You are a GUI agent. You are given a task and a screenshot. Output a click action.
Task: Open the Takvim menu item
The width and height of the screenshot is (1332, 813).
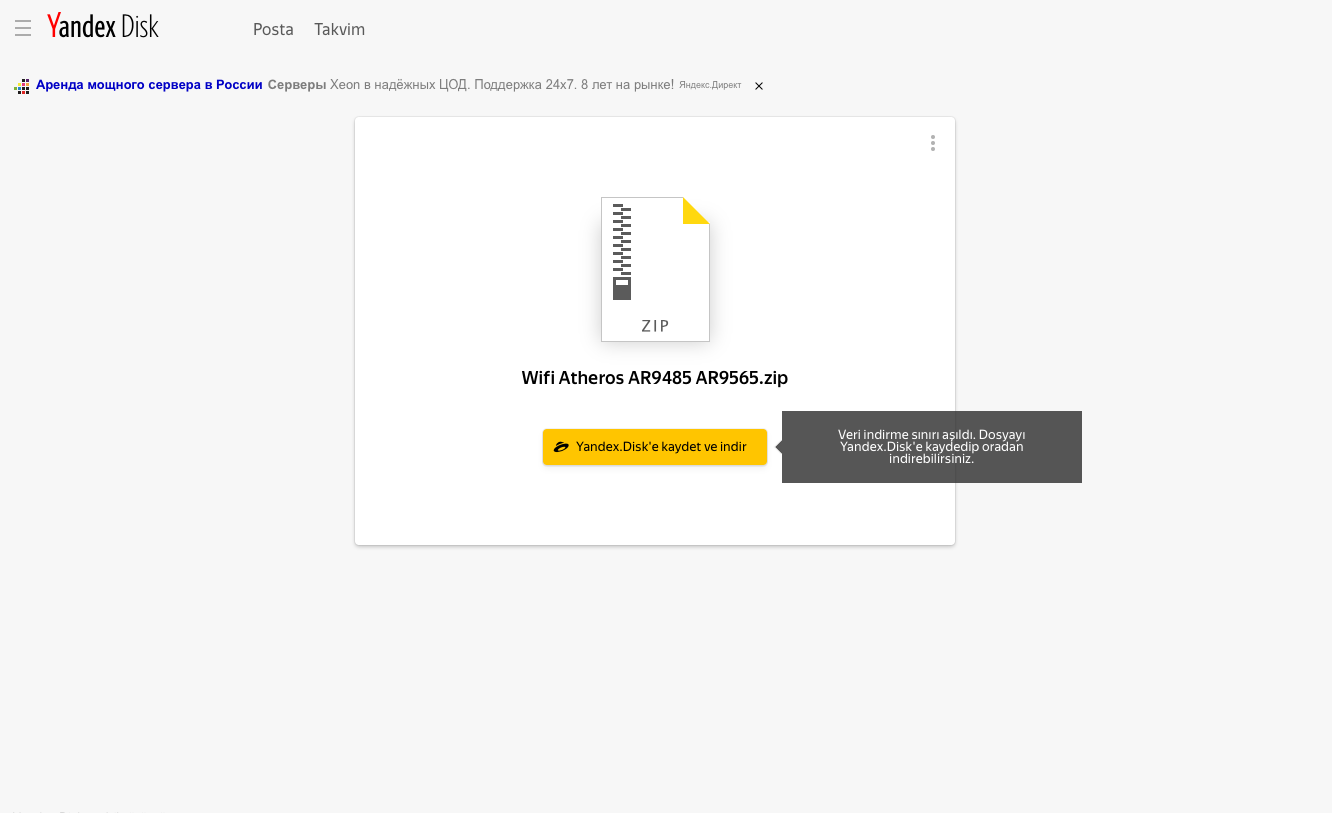pos(339,29)
